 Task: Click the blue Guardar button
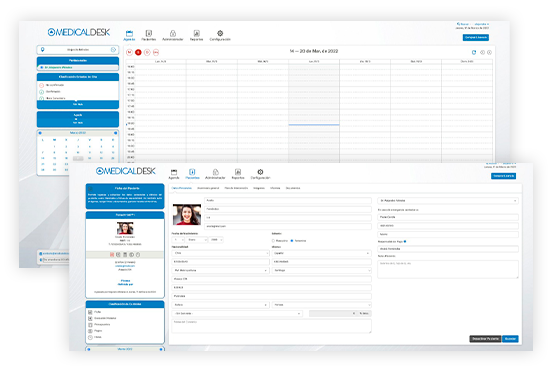tap(510, 339)
